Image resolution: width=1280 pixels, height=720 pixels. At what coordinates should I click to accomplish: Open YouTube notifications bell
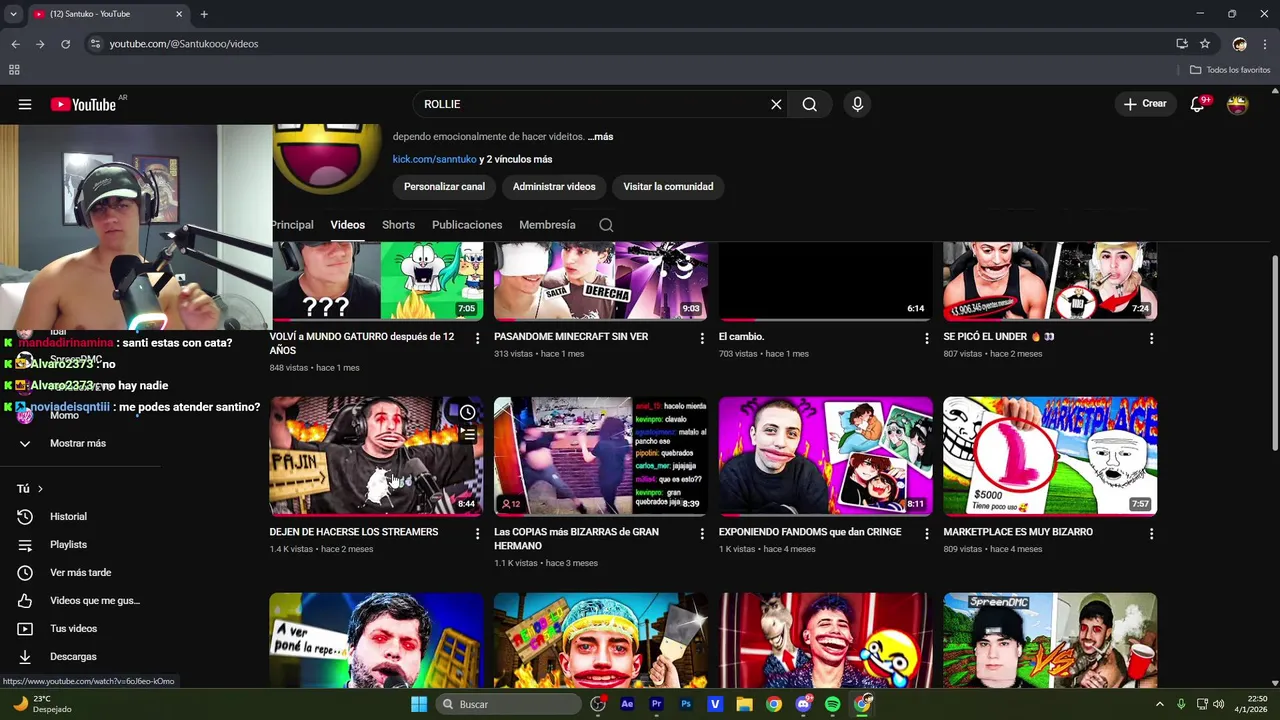tap(1198, 104)
